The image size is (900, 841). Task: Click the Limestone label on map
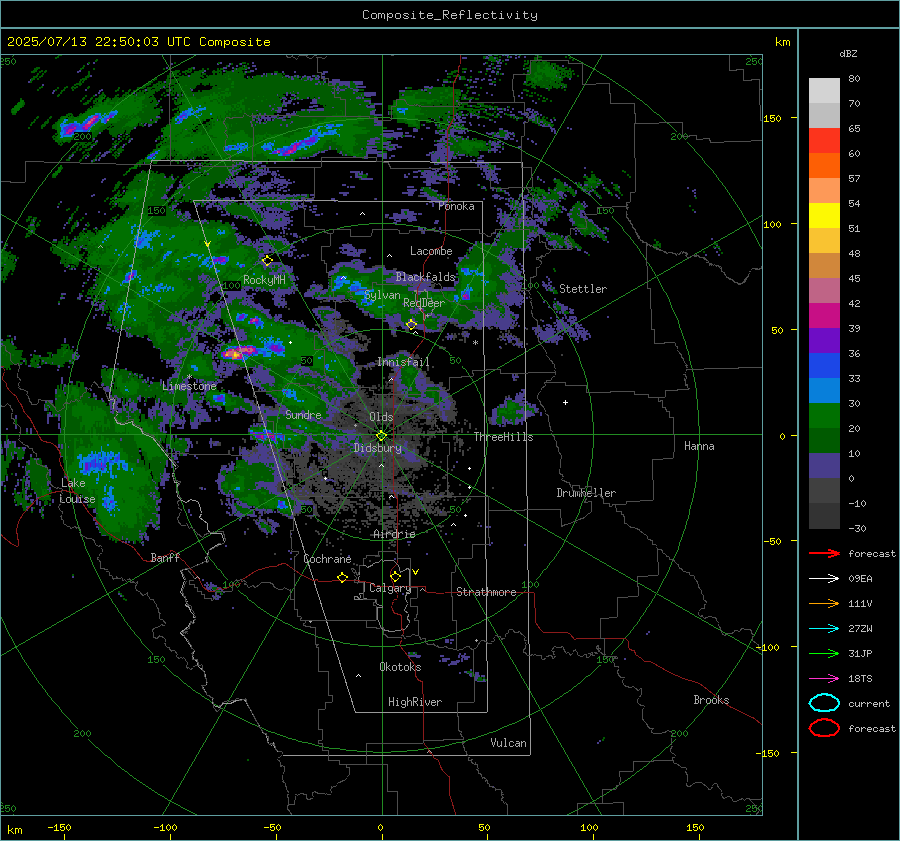point(189,386)
